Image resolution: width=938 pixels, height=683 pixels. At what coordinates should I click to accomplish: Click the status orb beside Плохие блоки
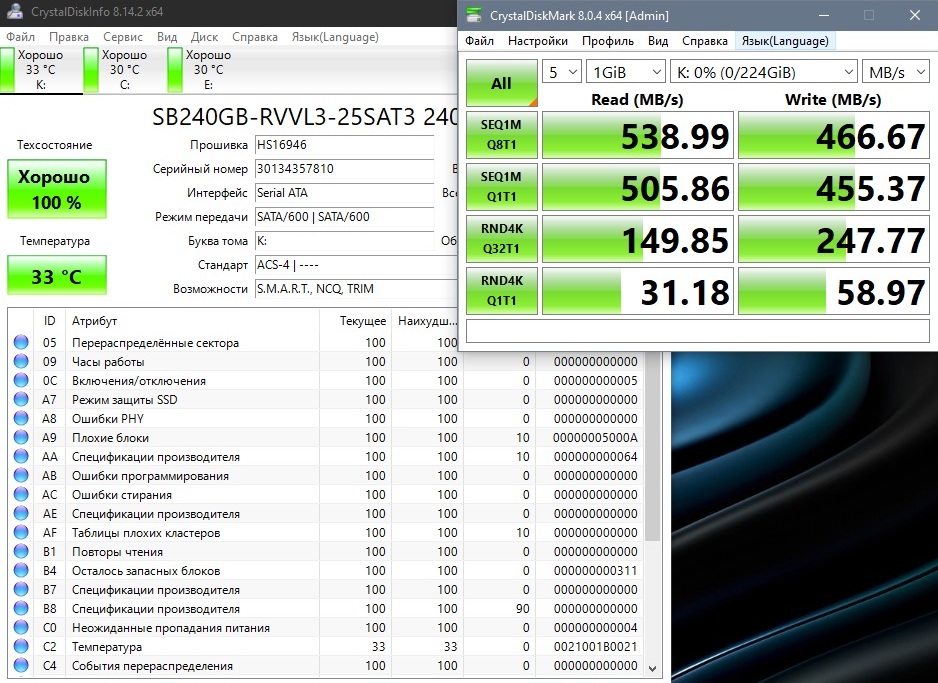[21, 437]
